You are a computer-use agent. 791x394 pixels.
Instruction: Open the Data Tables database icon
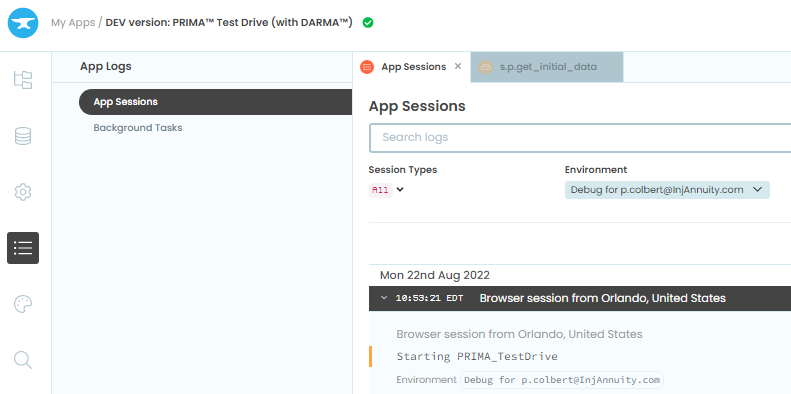[23, 136]
